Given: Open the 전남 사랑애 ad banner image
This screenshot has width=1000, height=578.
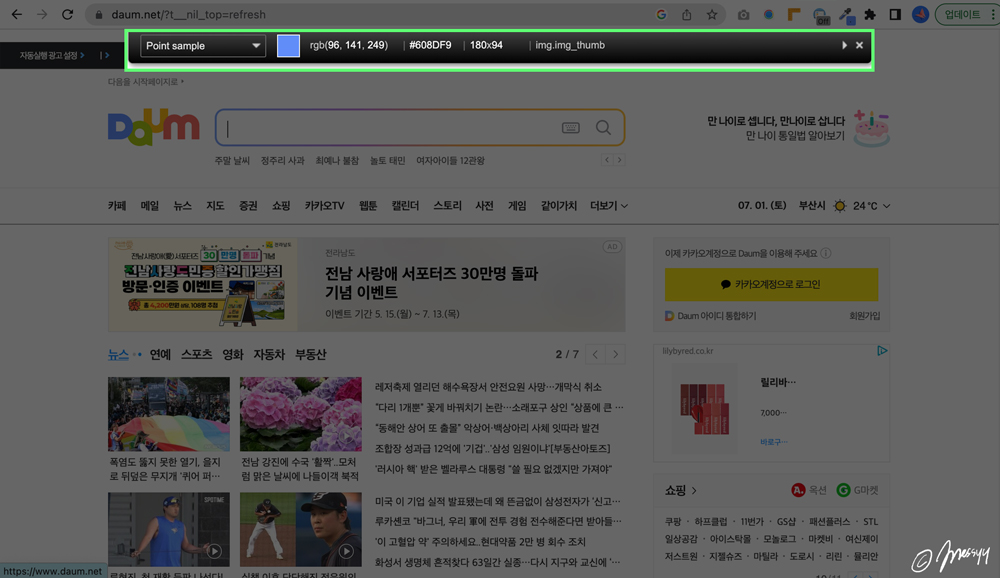Looking at the screenshot, I should pyautogui.click(x=203, y=285).
